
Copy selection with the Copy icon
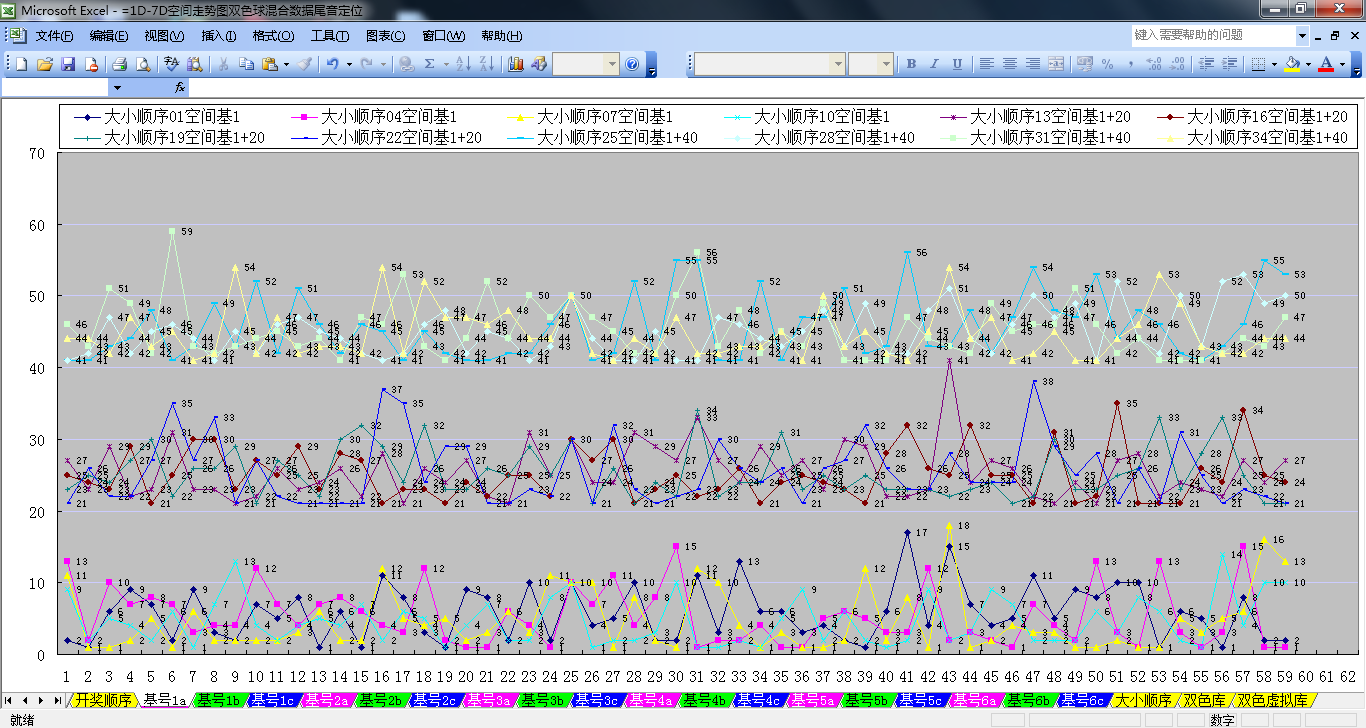(246, 64)
